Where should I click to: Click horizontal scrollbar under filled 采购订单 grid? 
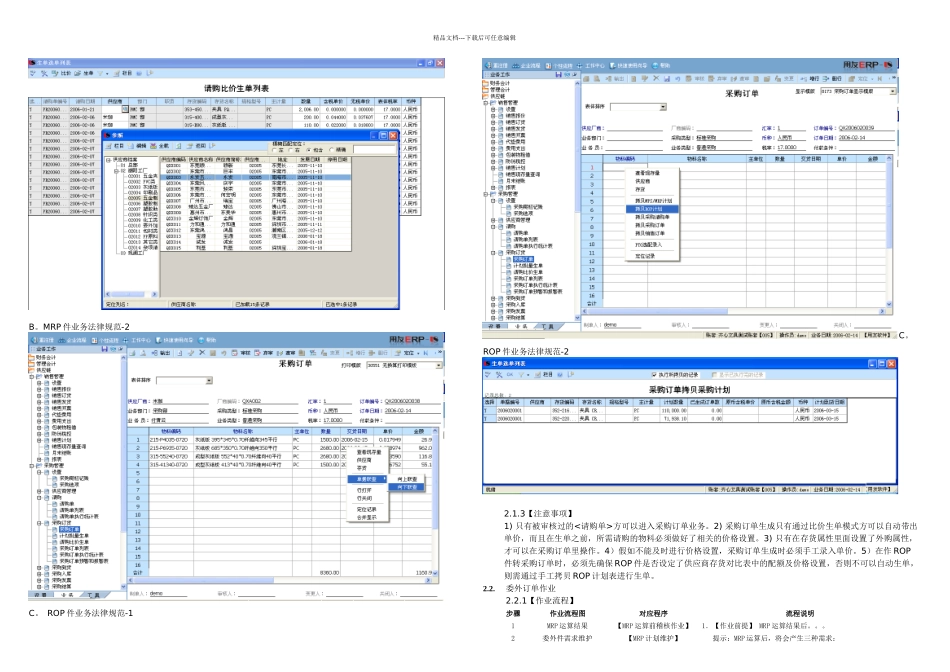[x=280, y=580]
